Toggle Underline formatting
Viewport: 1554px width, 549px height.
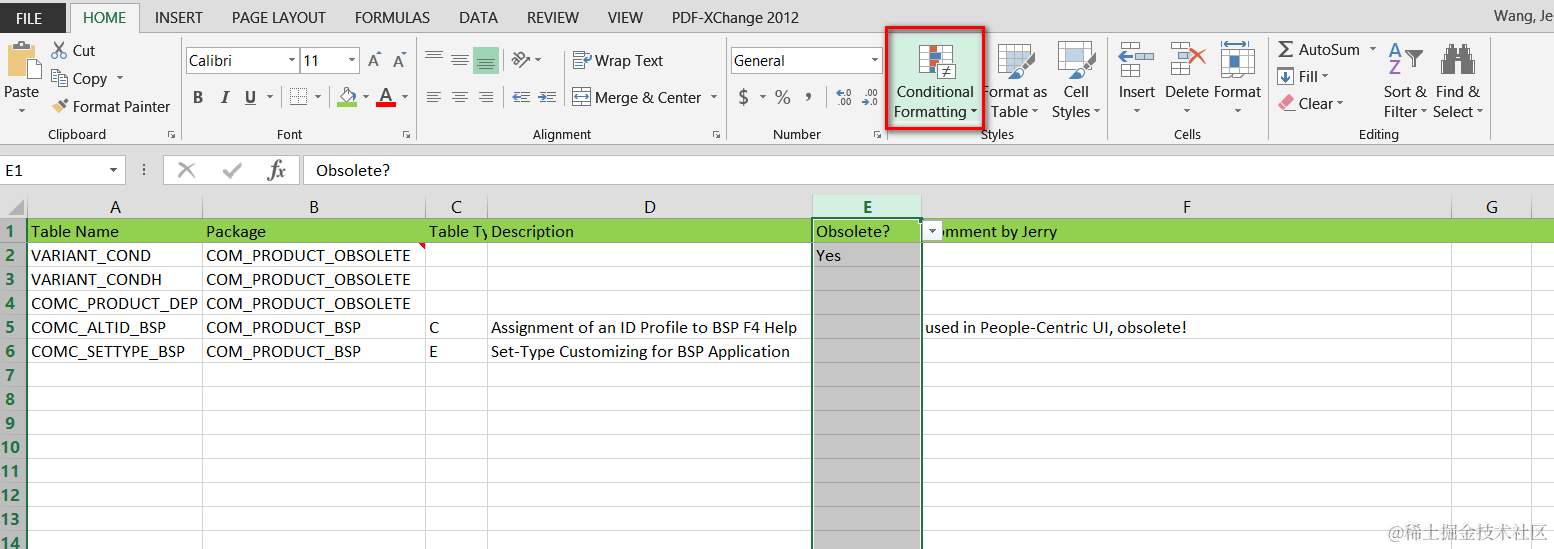250,97
